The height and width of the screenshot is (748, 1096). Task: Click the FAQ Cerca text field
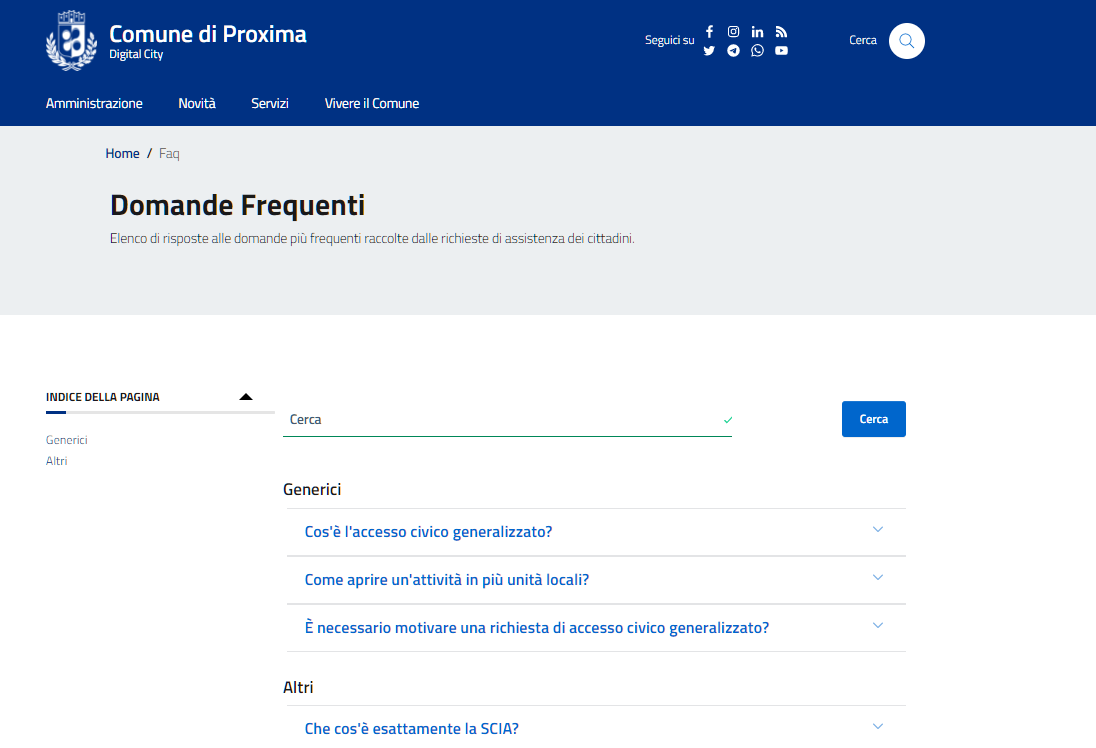pos(500,420)
